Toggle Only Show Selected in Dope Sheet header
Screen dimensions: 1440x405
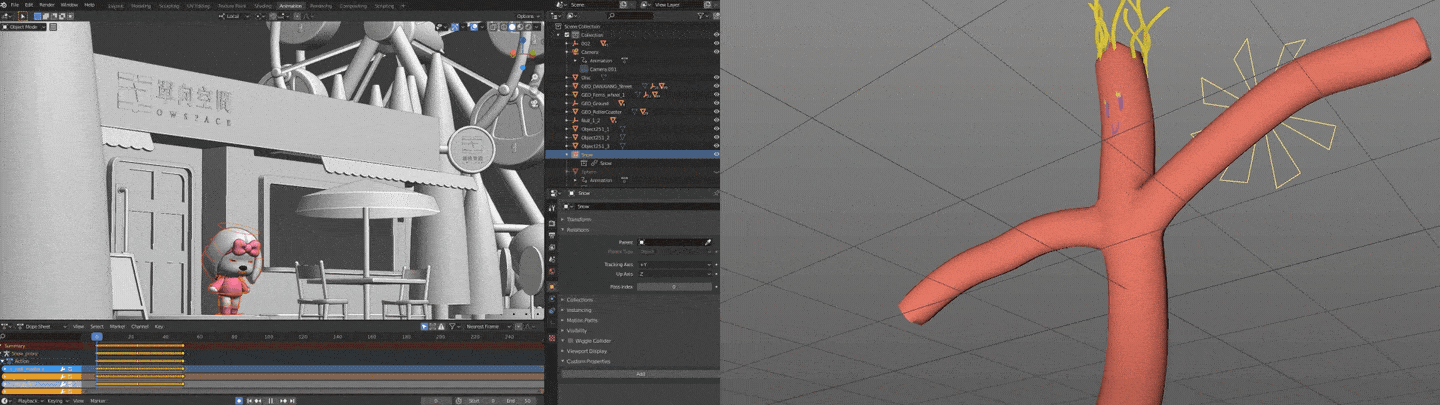[x=424, y=326]
